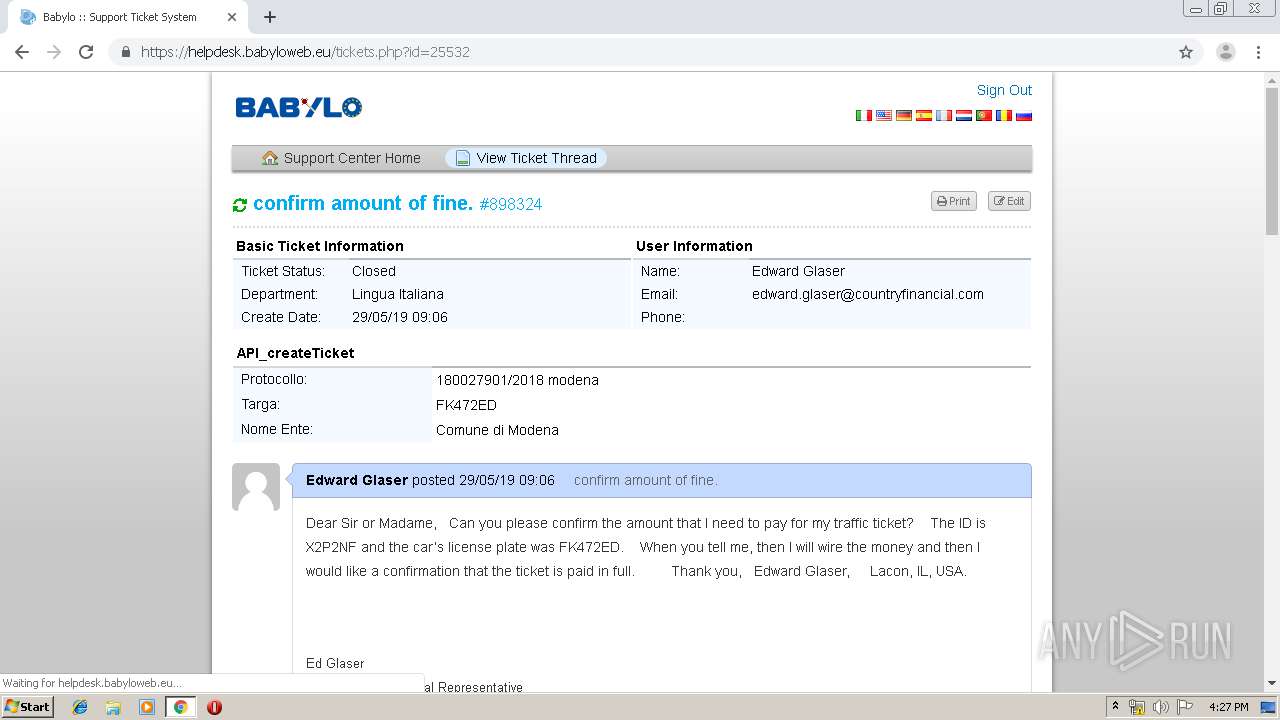Viewport: 1280px width, 720px height.
Task: Select 'Lingua Italiana' department value
Action: (398, 294)
